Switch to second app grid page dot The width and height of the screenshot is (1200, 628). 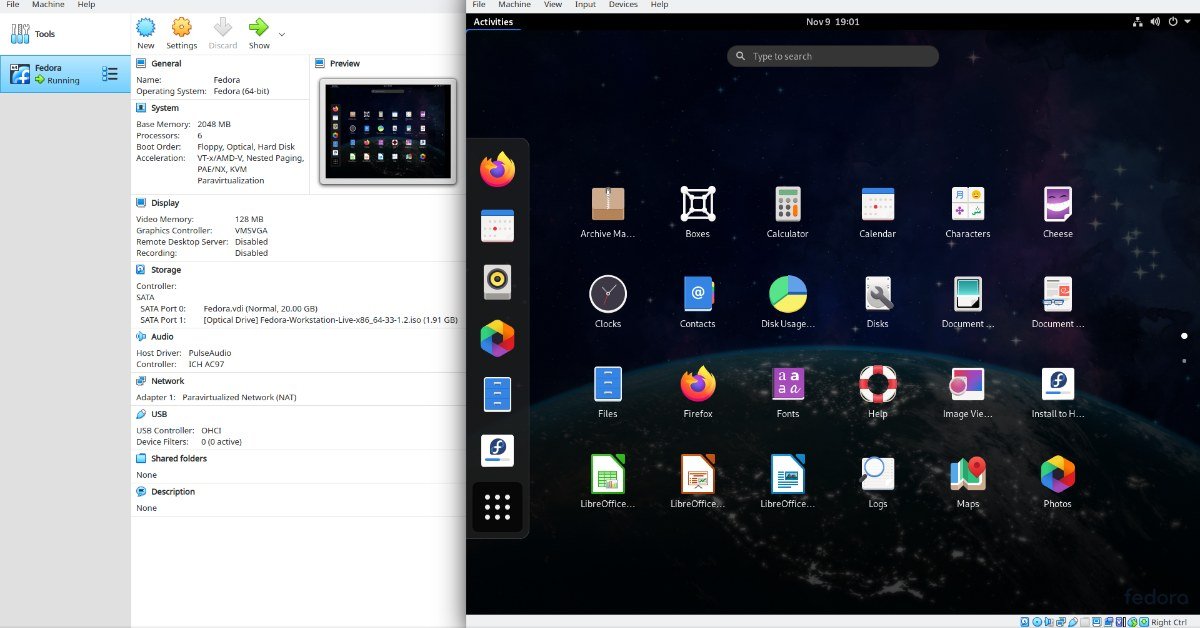coord(1184,360)
